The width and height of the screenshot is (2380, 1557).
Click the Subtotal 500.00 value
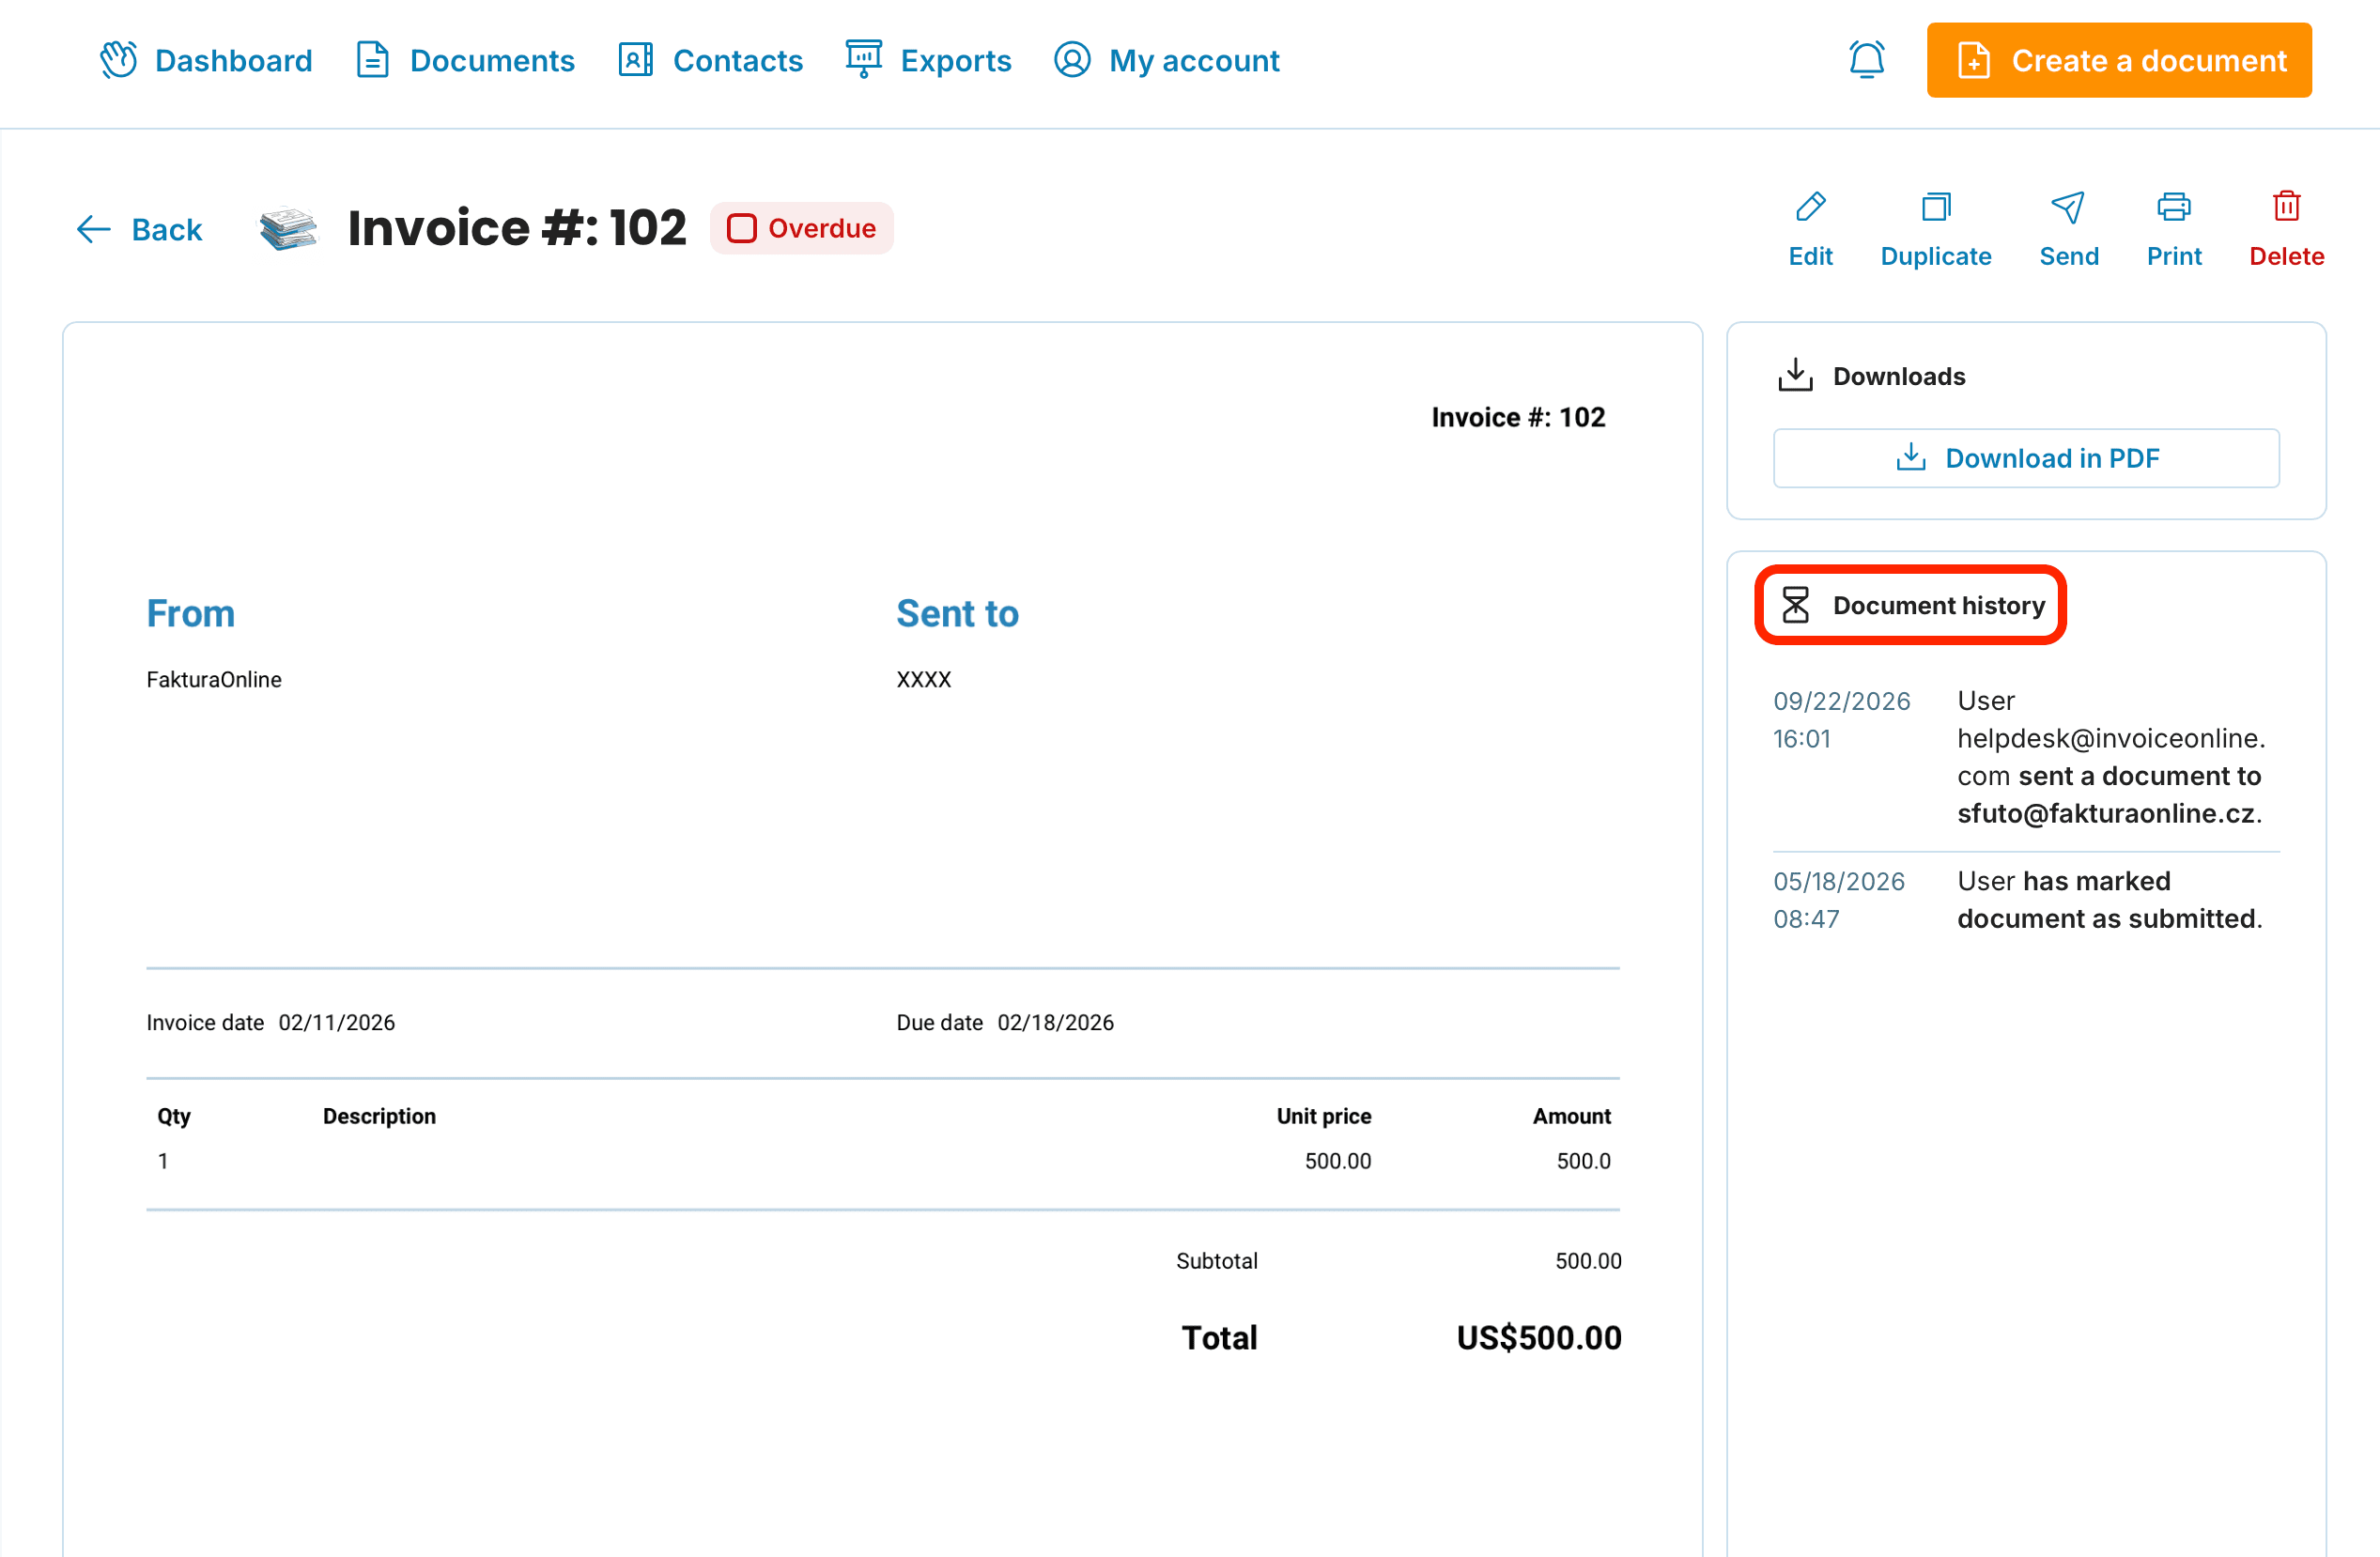[x=1588, y=1261]
